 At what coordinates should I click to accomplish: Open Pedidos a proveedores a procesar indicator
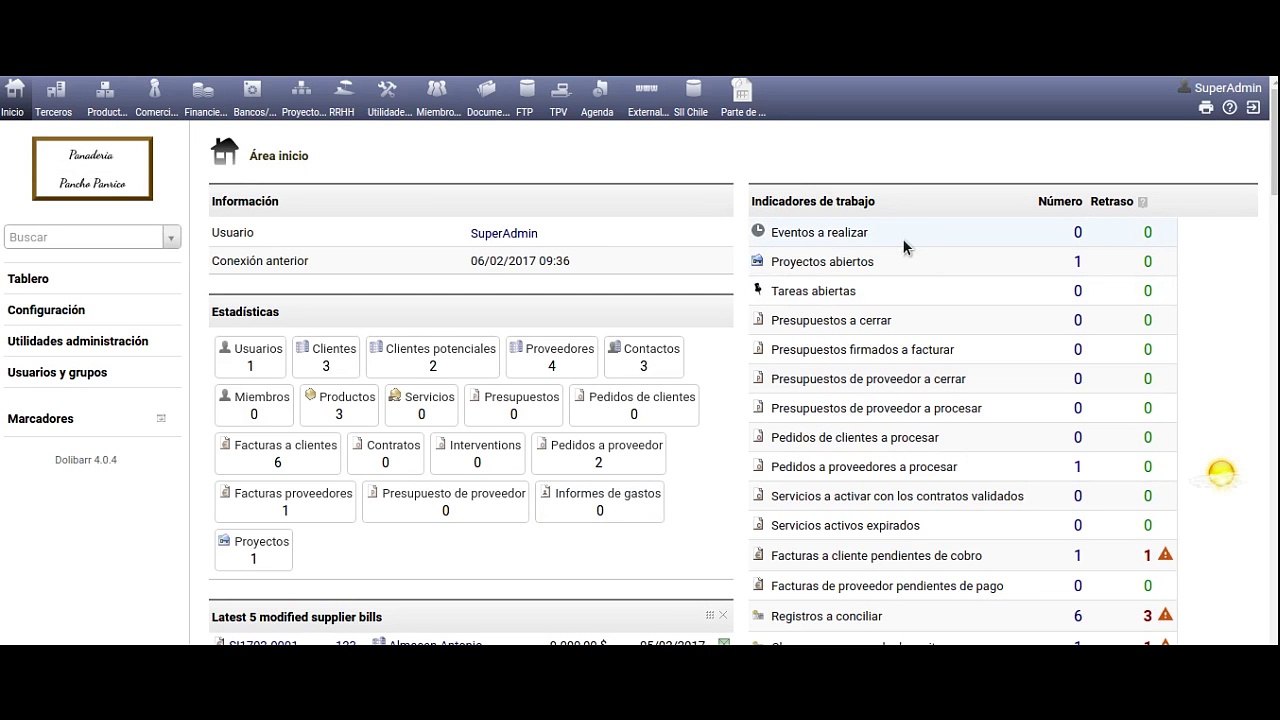point(864,467)
